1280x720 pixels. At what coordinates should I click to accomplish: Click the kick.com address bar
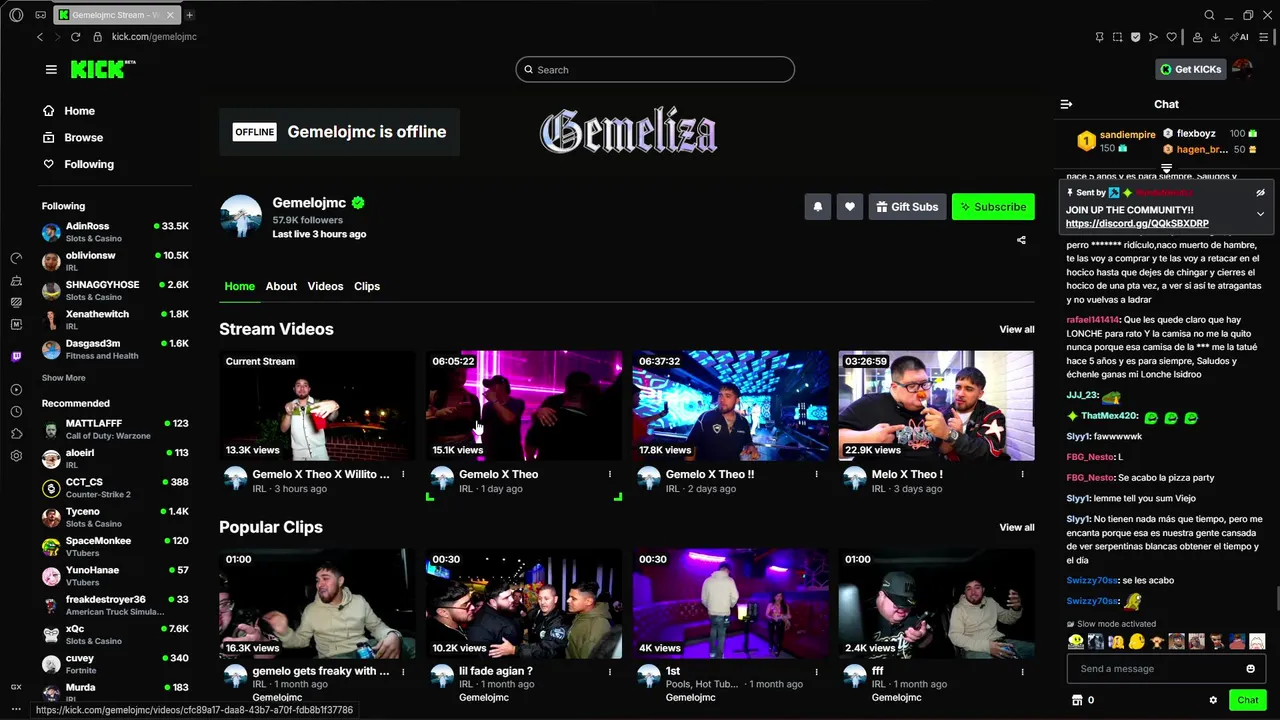(154, 37)
